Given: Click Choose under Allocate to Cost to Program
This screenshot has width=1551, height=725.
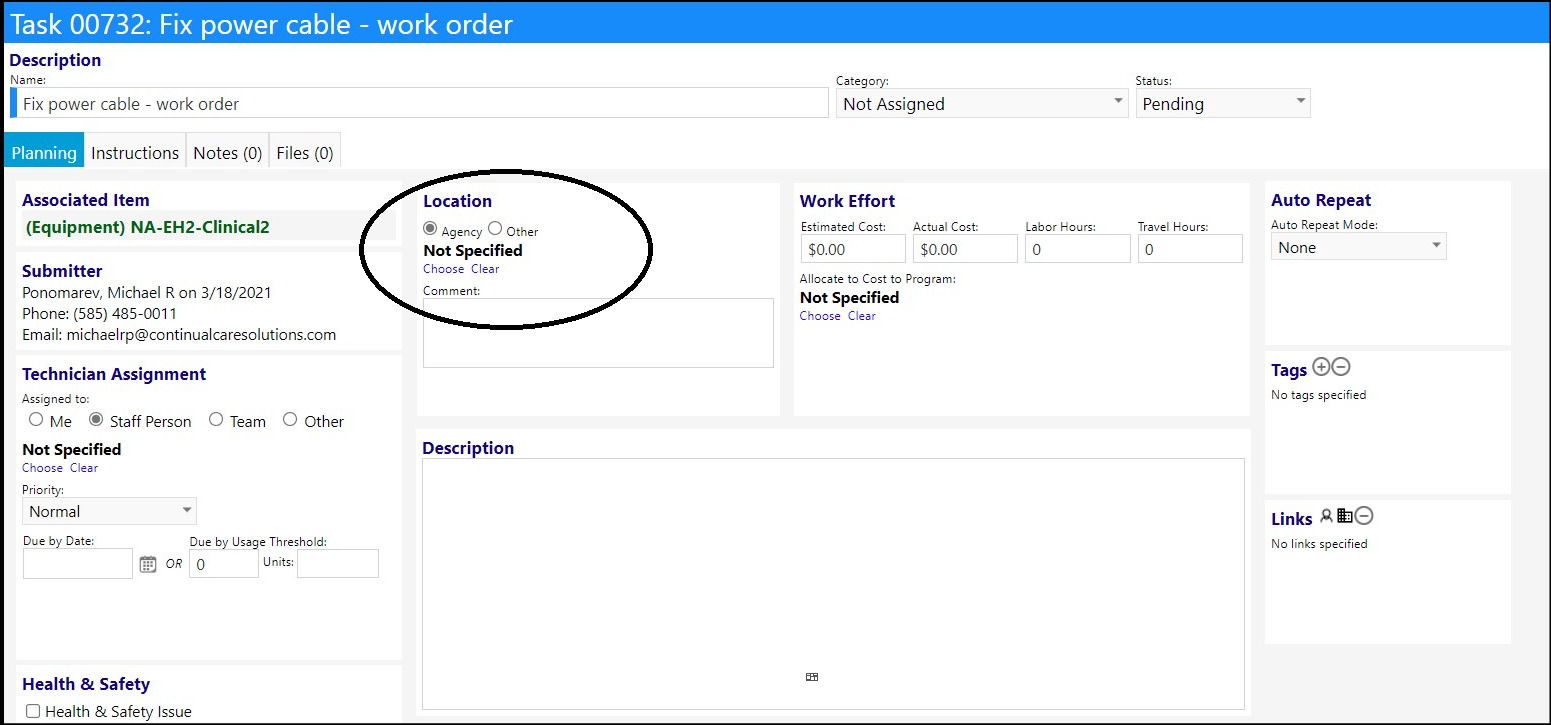Looking at the screenshot, I should pyautogui.click(x=820, y=316).
